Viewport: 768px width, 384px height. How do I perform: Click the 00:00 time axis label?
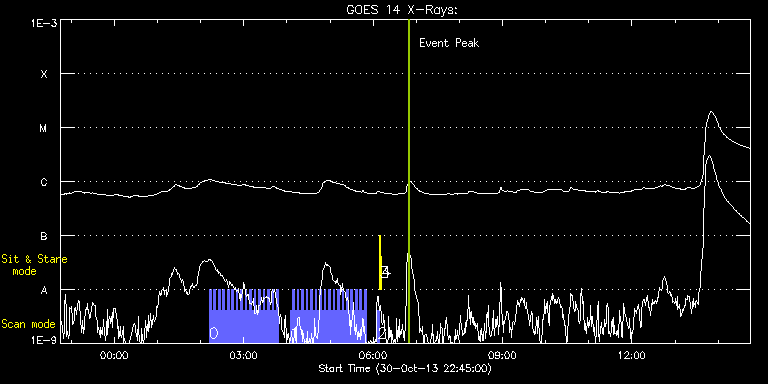pos(114,355)
